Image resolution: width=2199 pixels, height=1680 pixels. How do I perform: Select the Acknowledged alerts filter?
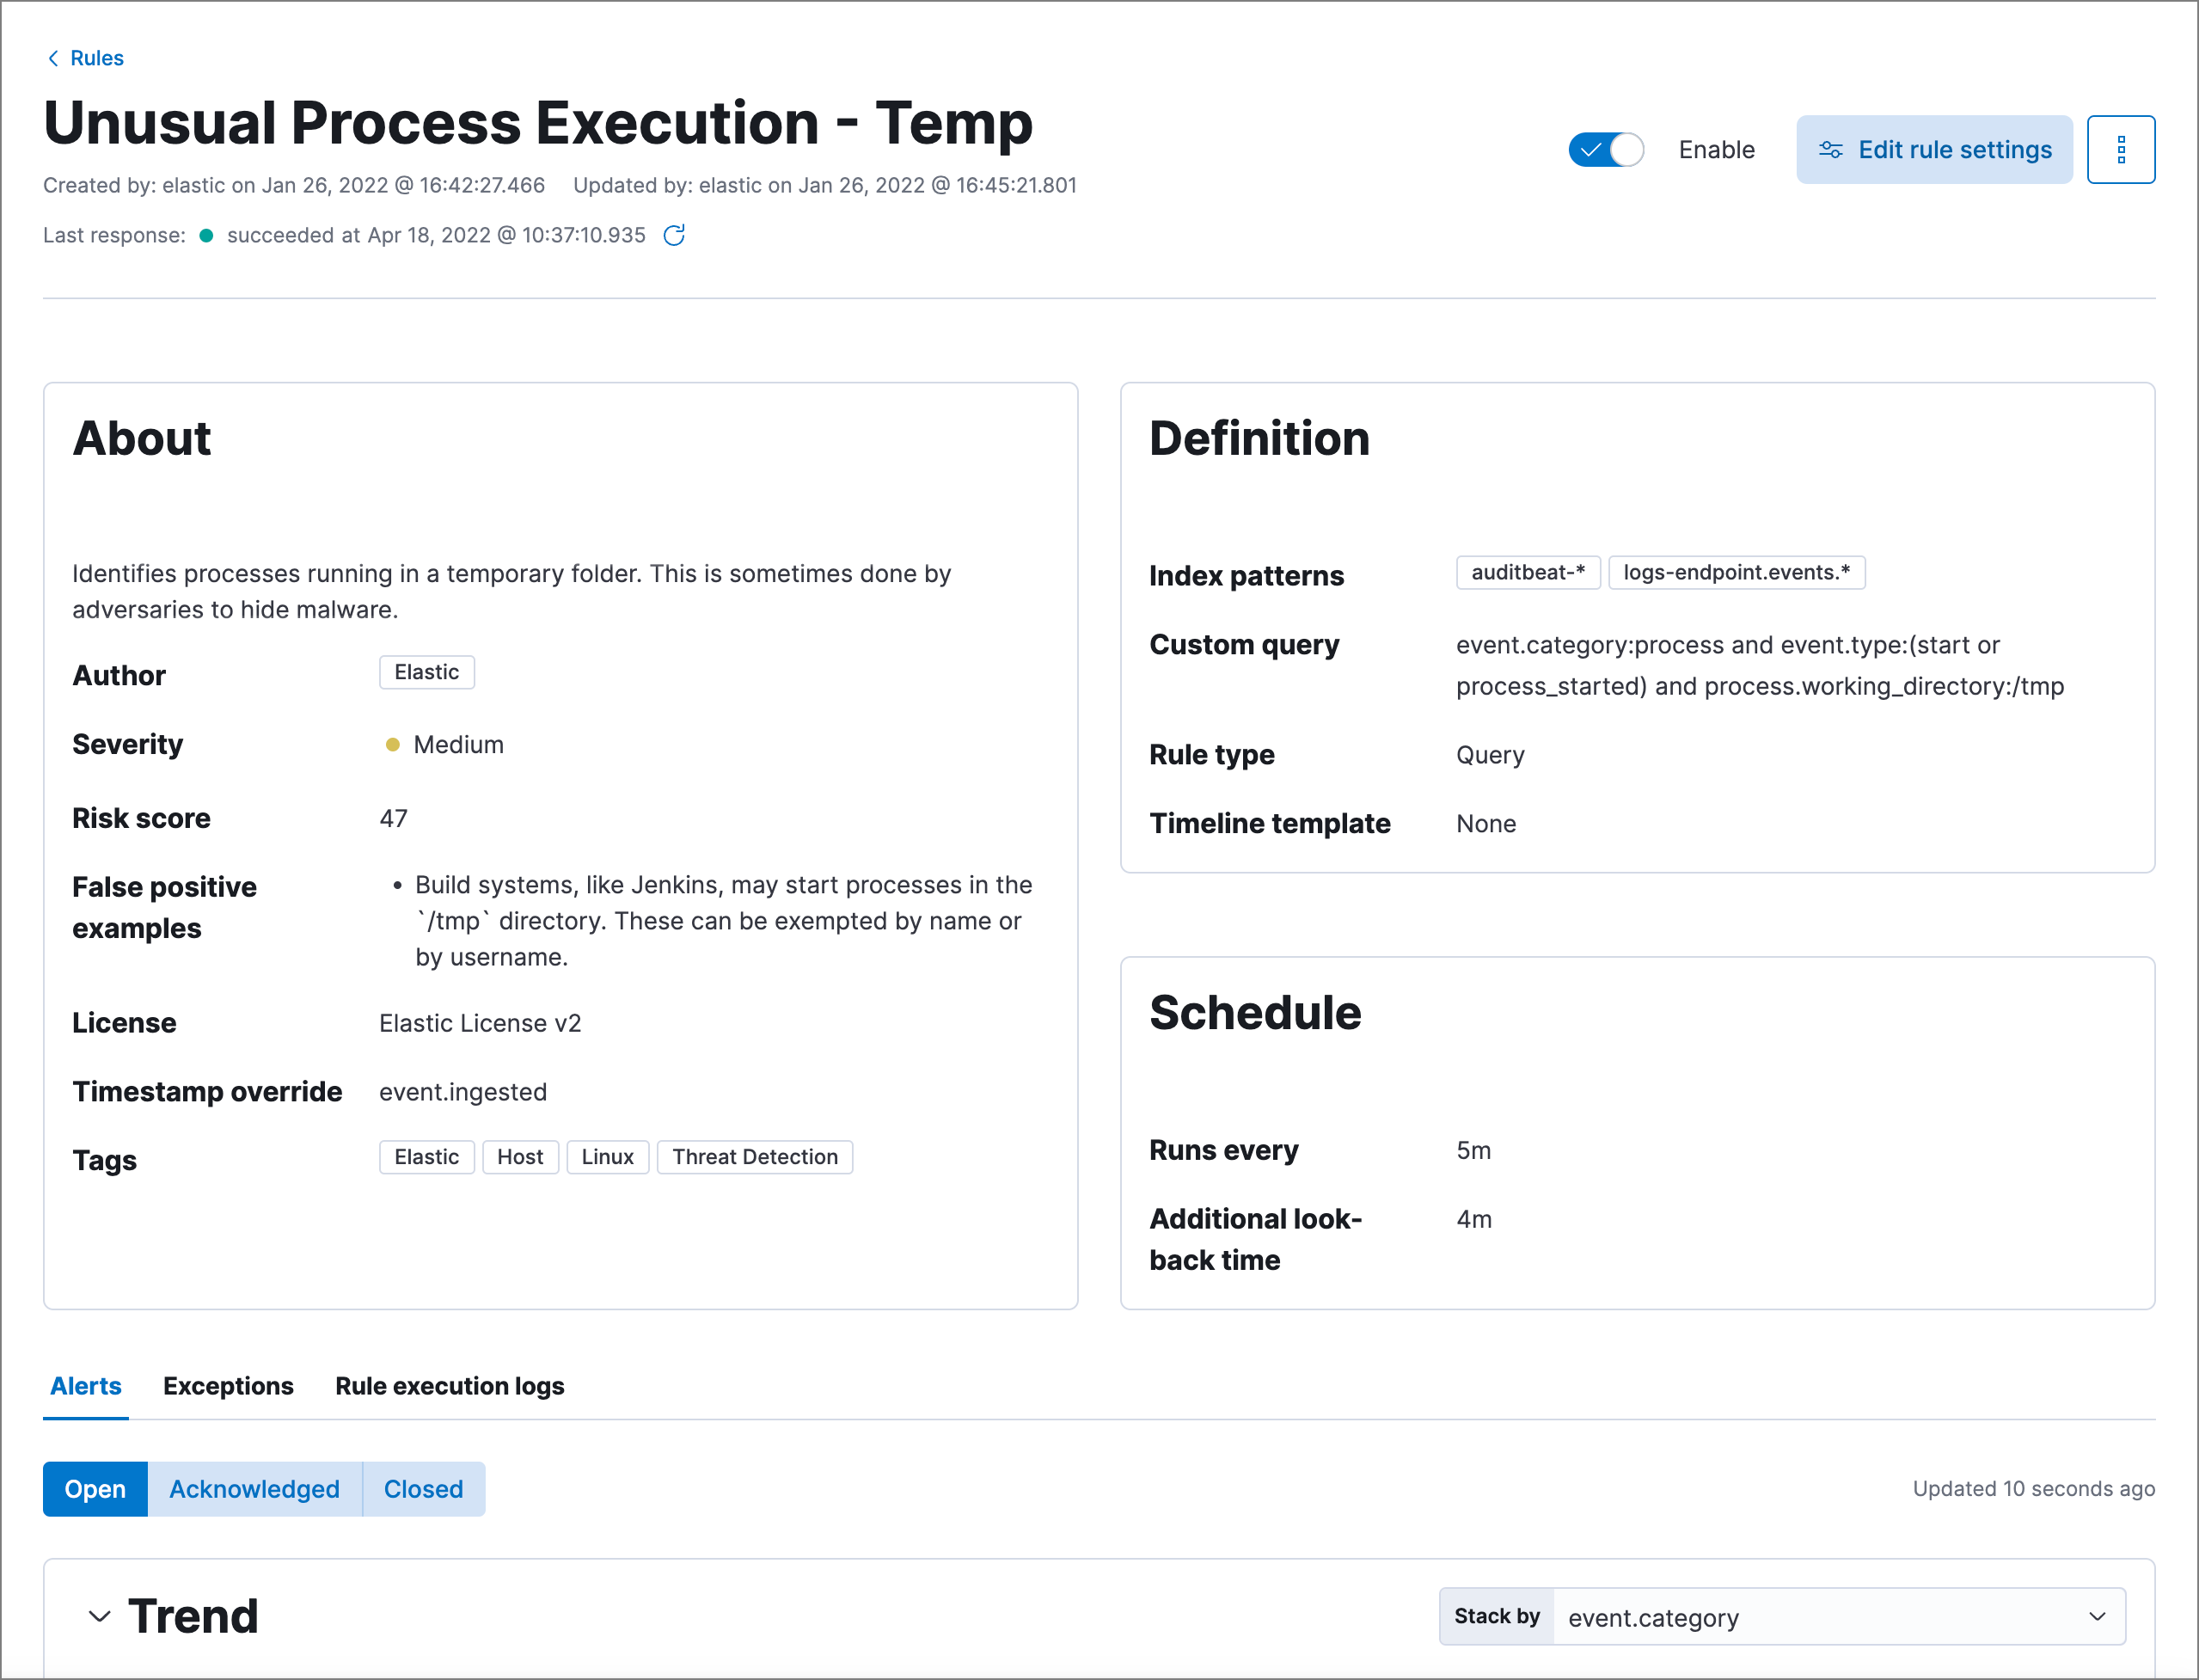[x=253, y=1487]
